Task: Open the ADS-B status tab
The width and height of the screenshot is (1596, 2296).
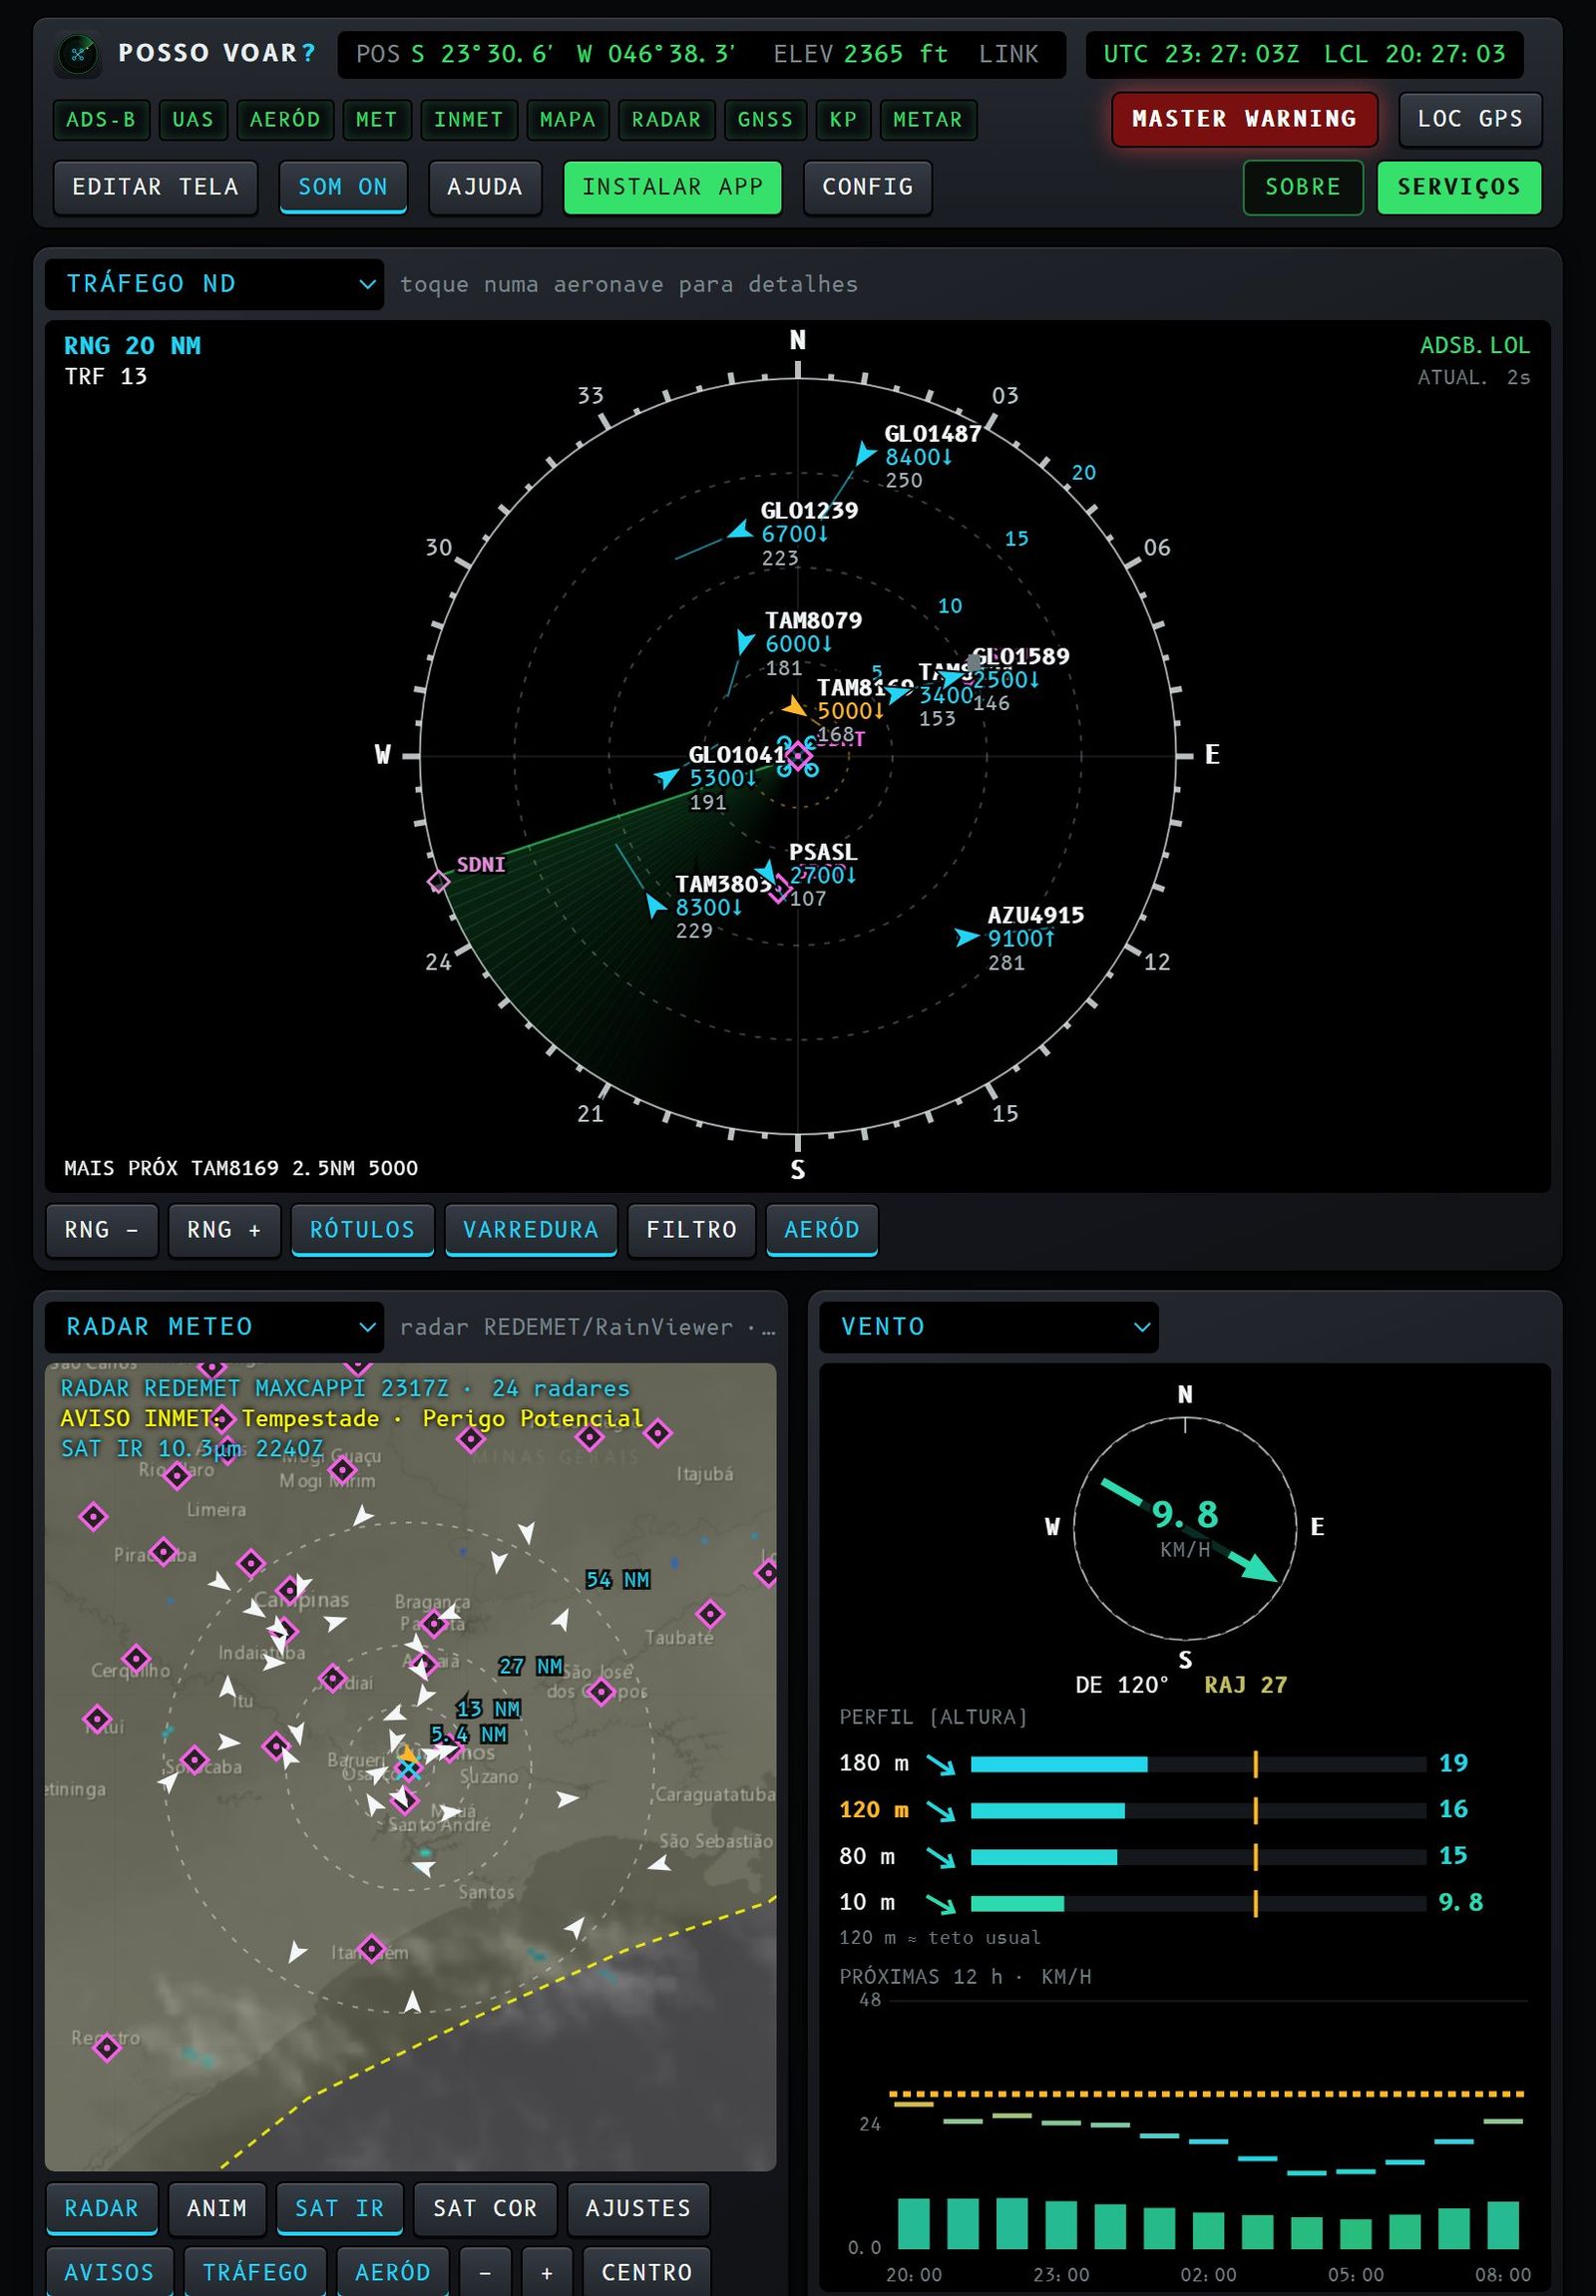Action: click(101, 120)
